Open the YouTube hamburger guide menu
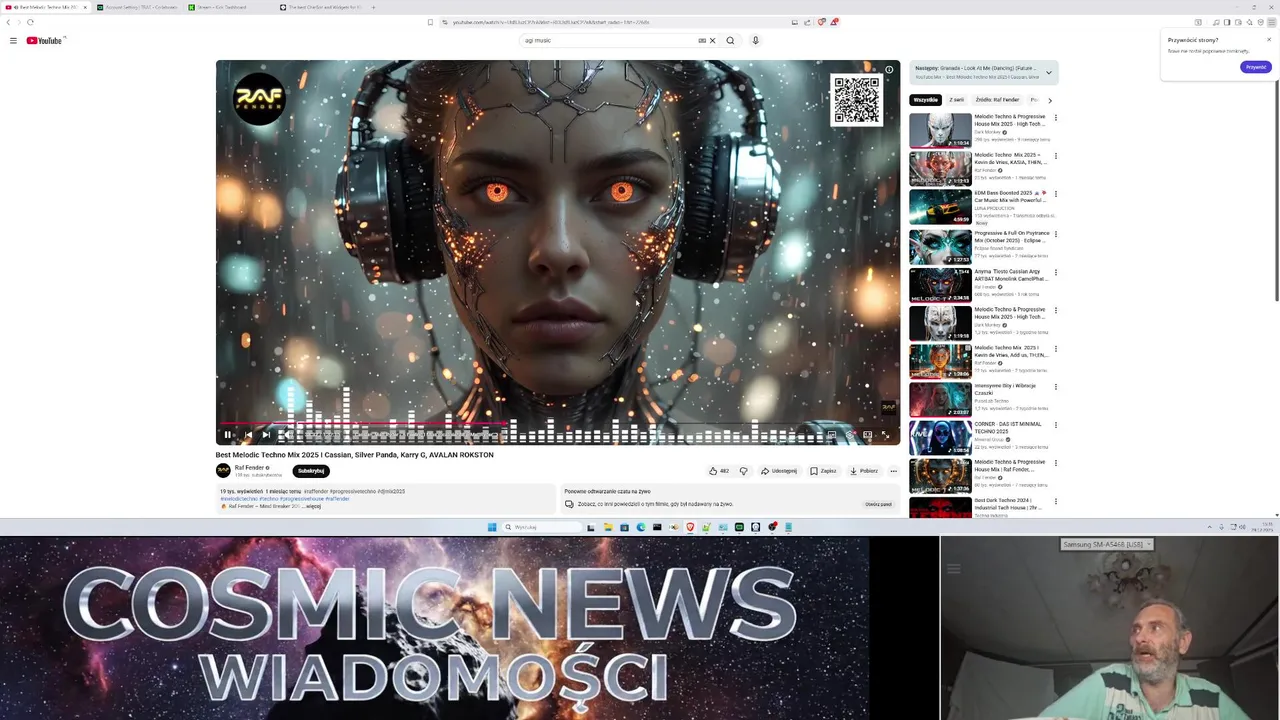The width and height of the screenshot is (1280, 720). (x=13, y=41)
